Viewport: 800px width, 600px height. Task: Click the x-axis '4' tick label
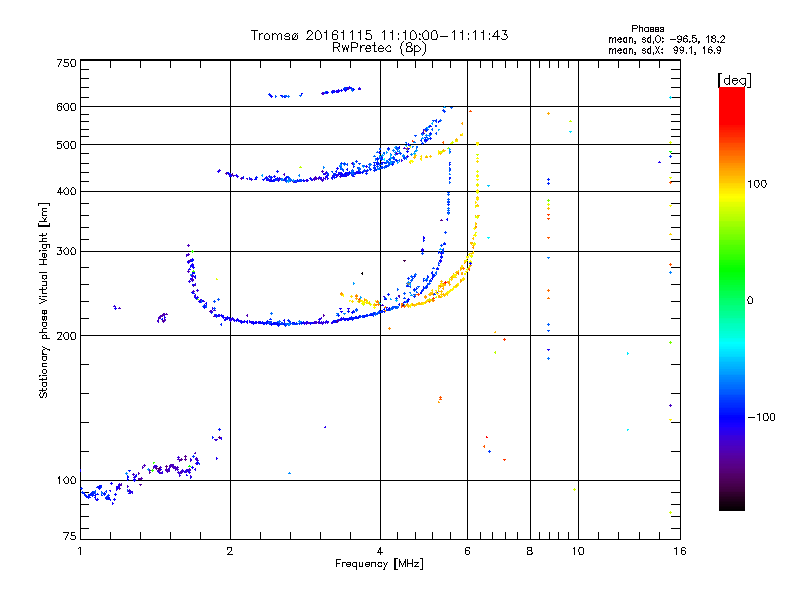[380, 551]
